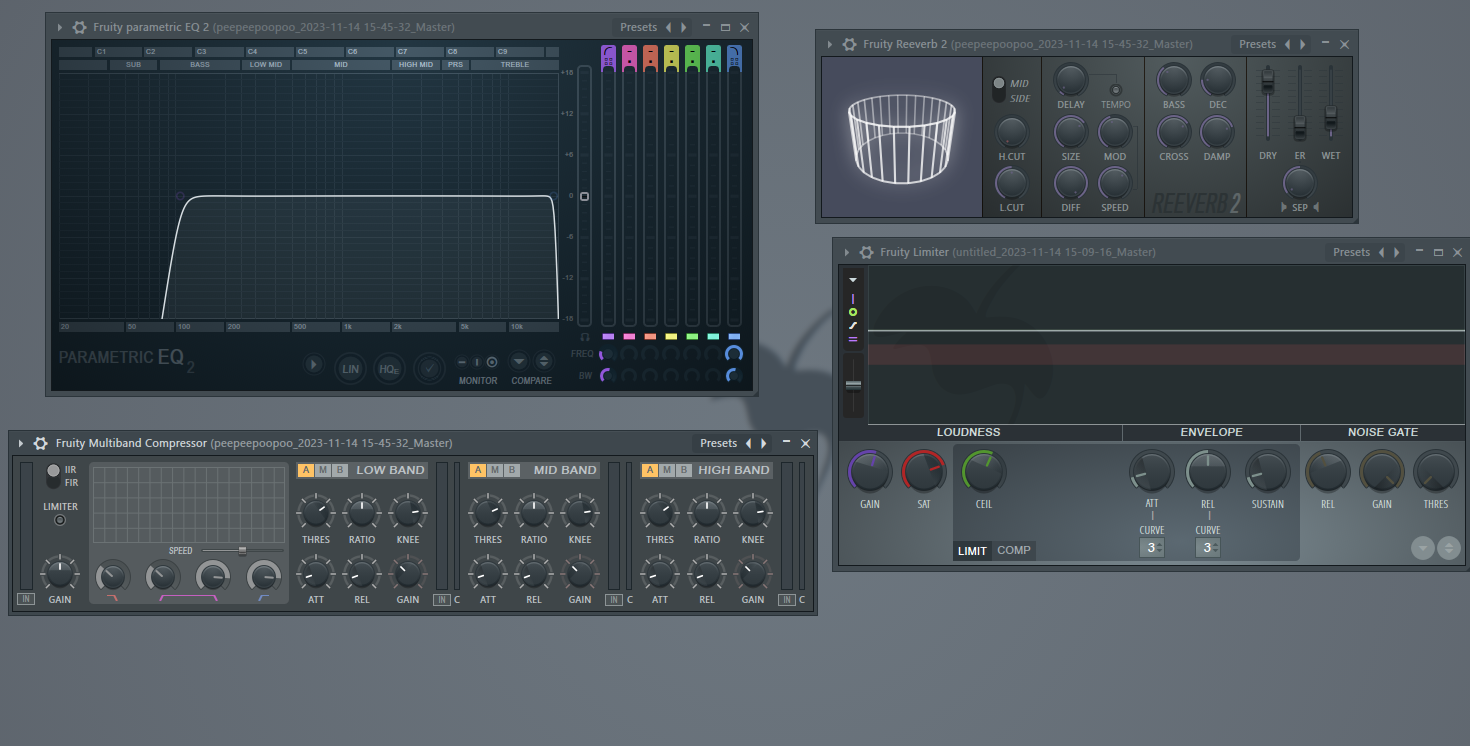
Task: Toggle the LIN linear phase button in EQ
Action: (x=350, y=368)
